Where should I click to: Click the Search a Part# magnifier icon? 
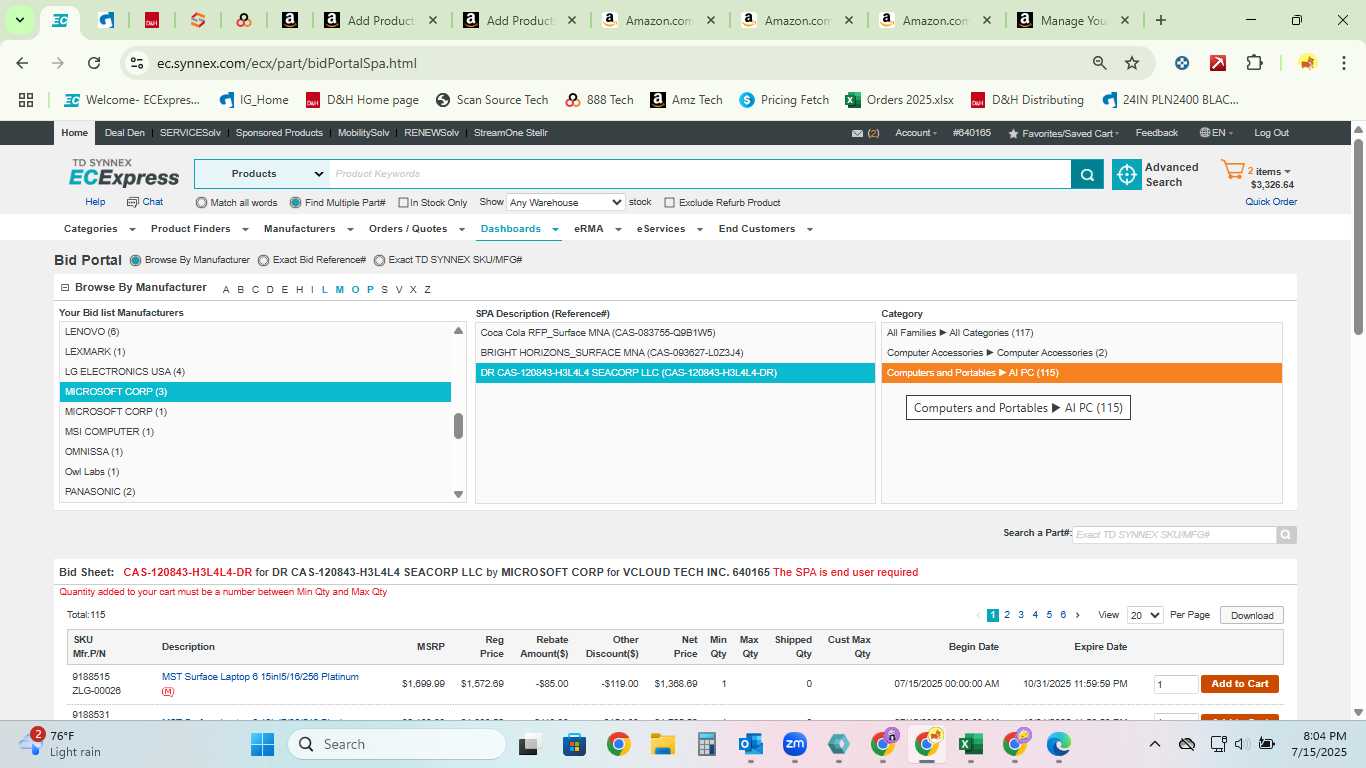pos(1287,535)
